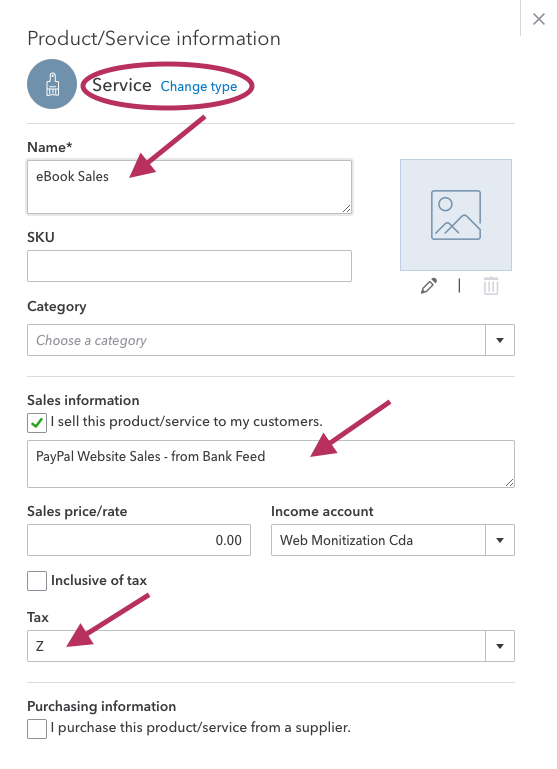Image resolution: width=557 pixels, height=769 pixels.
Task: Click the empty SKU input field
Action: click(189, 266)
